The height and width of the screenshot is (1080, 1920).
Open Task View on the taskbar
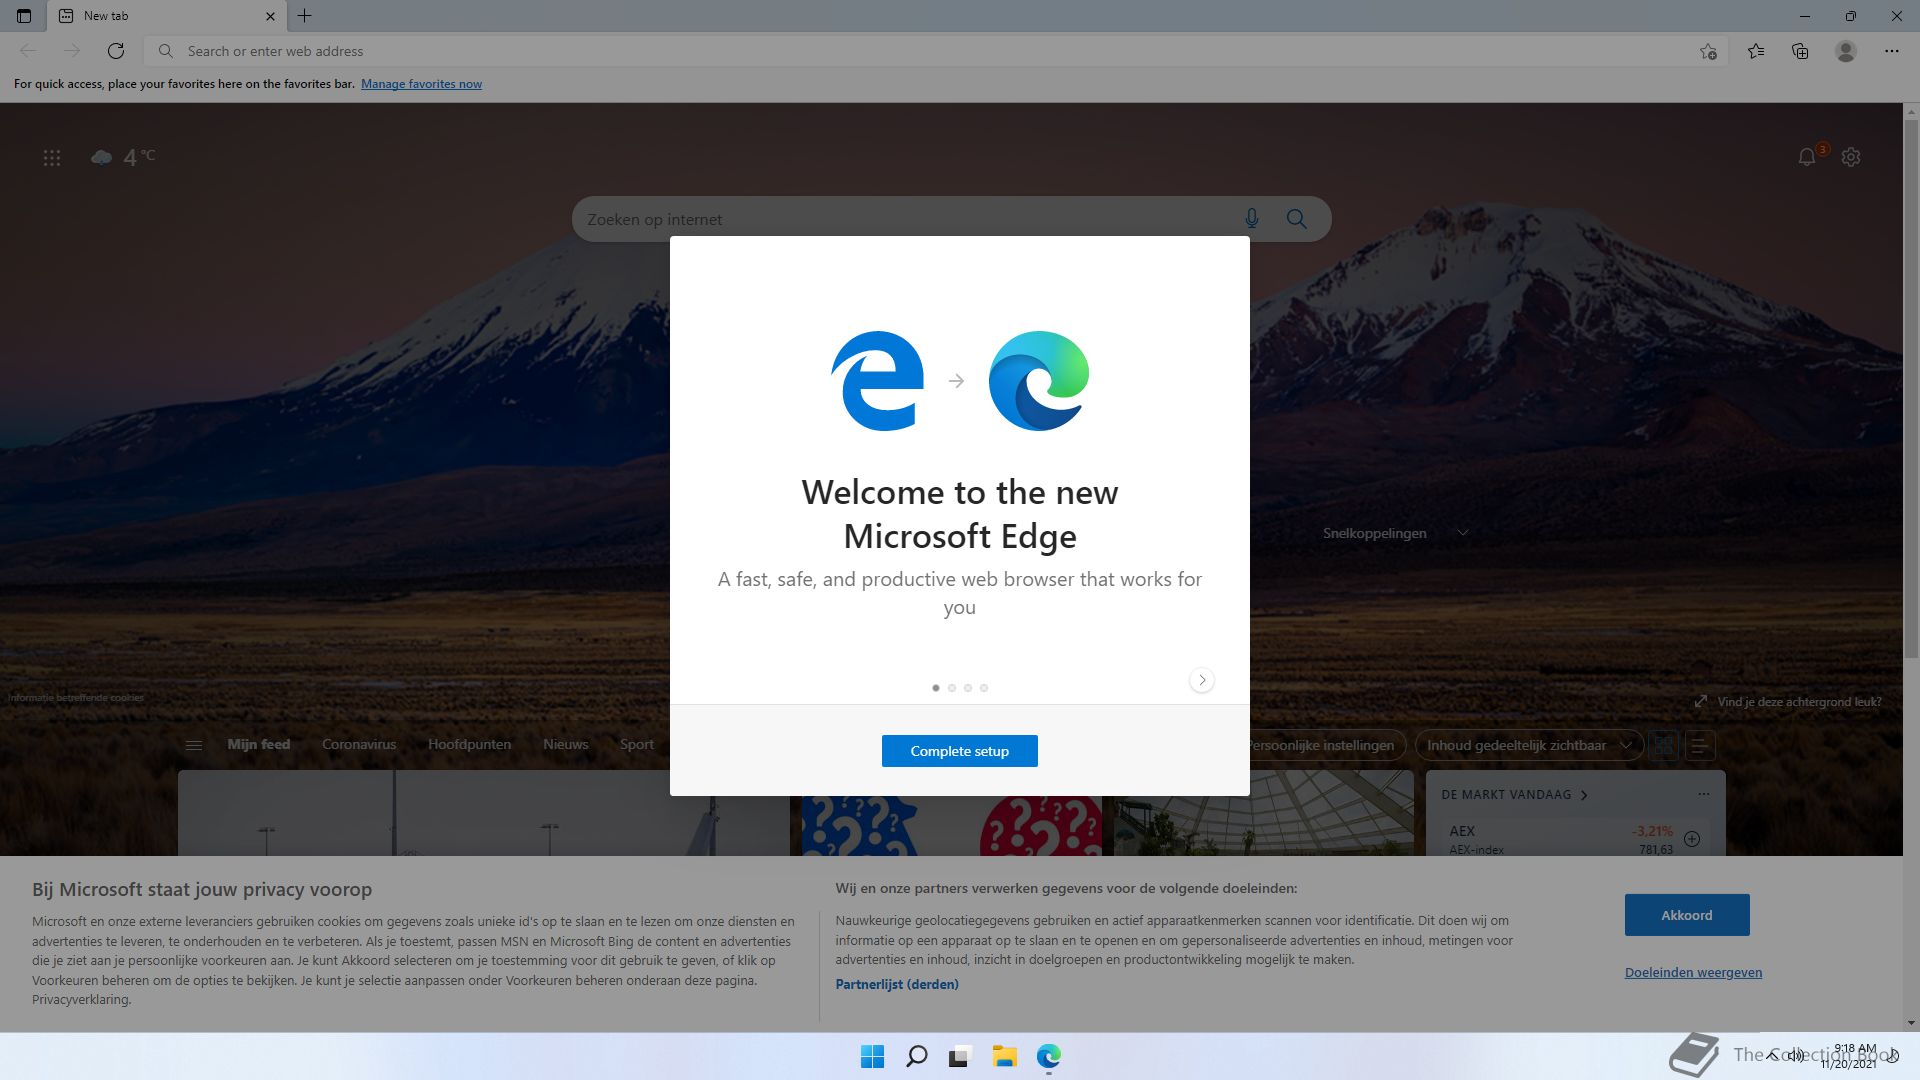click(x=960, y=1056)
